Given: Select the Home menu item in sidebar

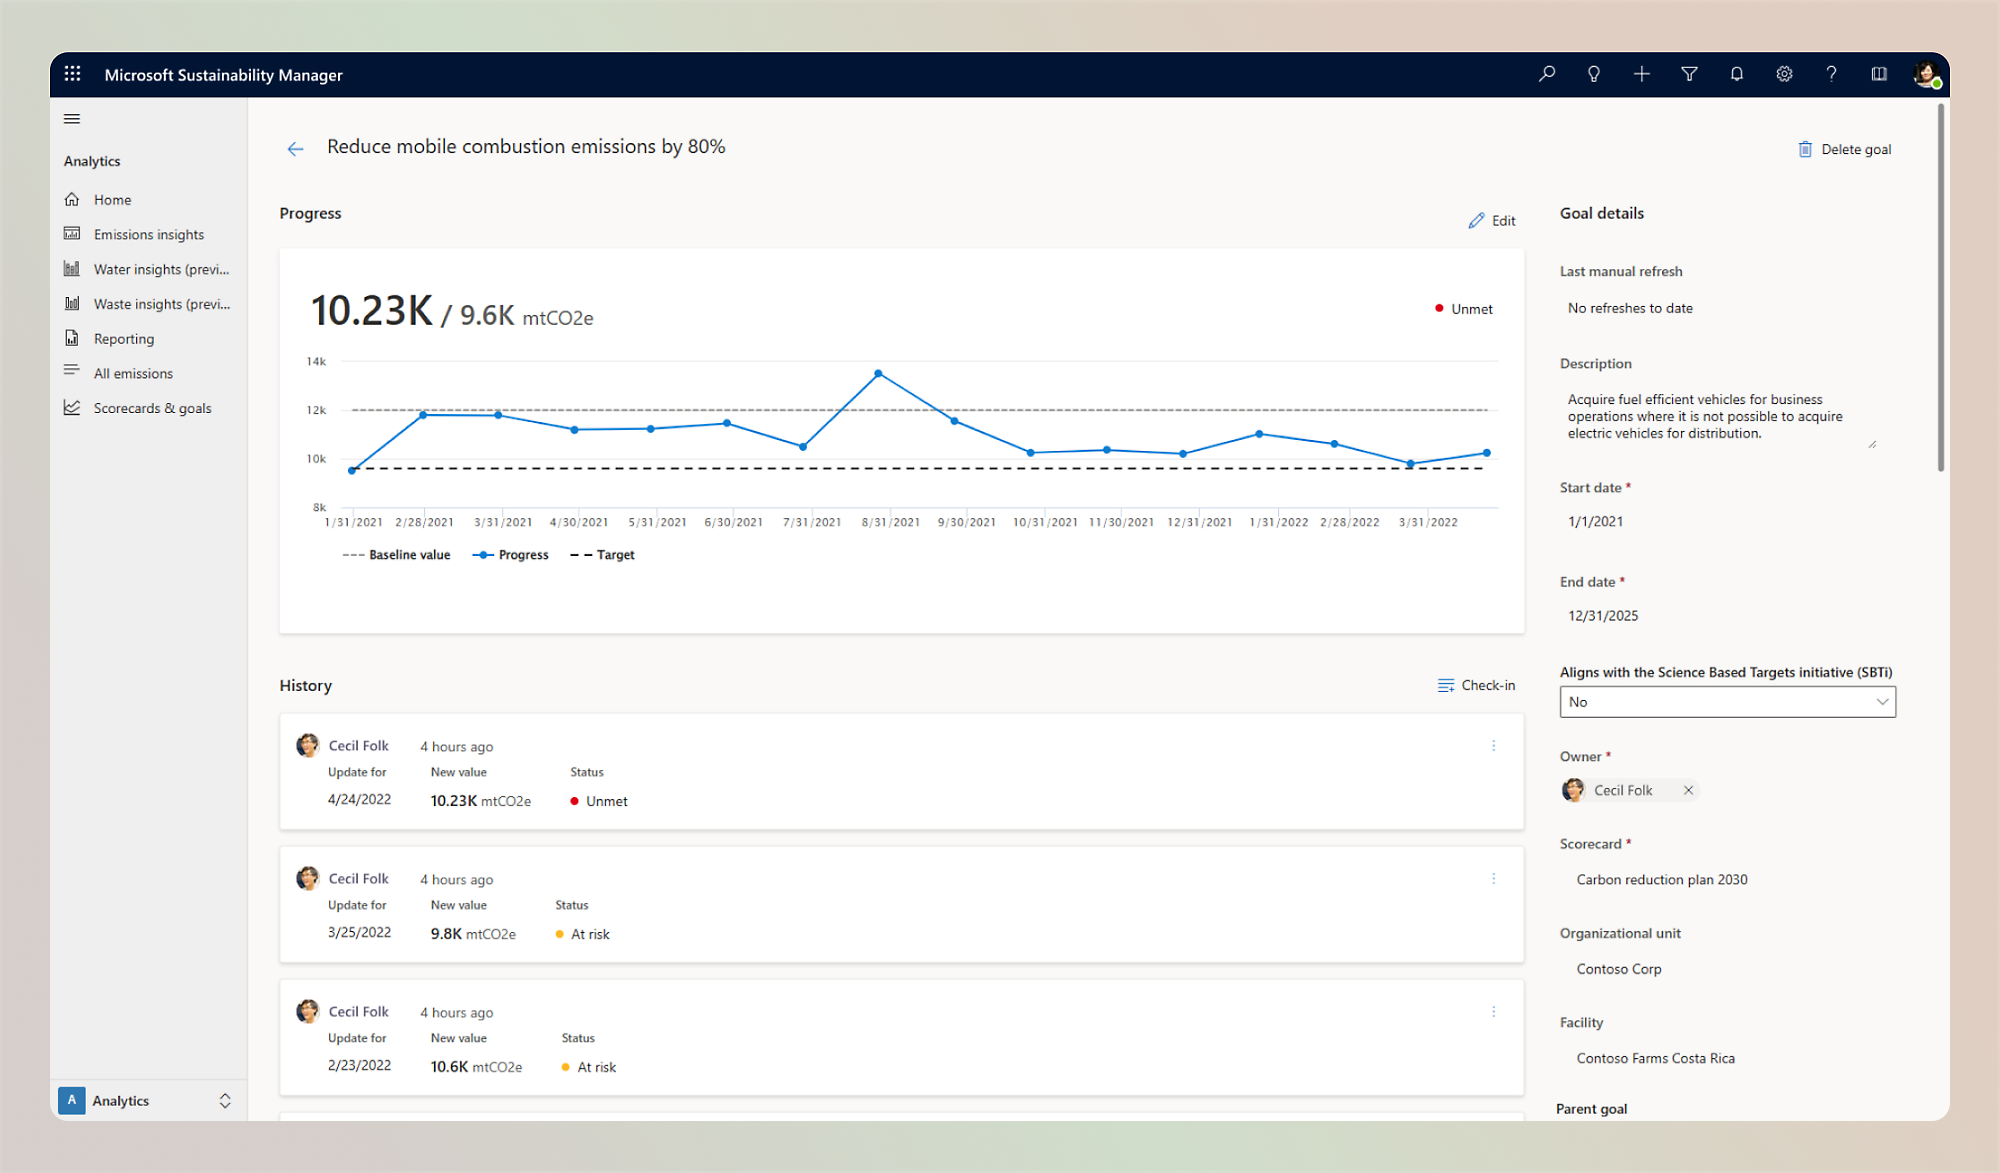Looking at the screenshot, I should tap(112, 198).
